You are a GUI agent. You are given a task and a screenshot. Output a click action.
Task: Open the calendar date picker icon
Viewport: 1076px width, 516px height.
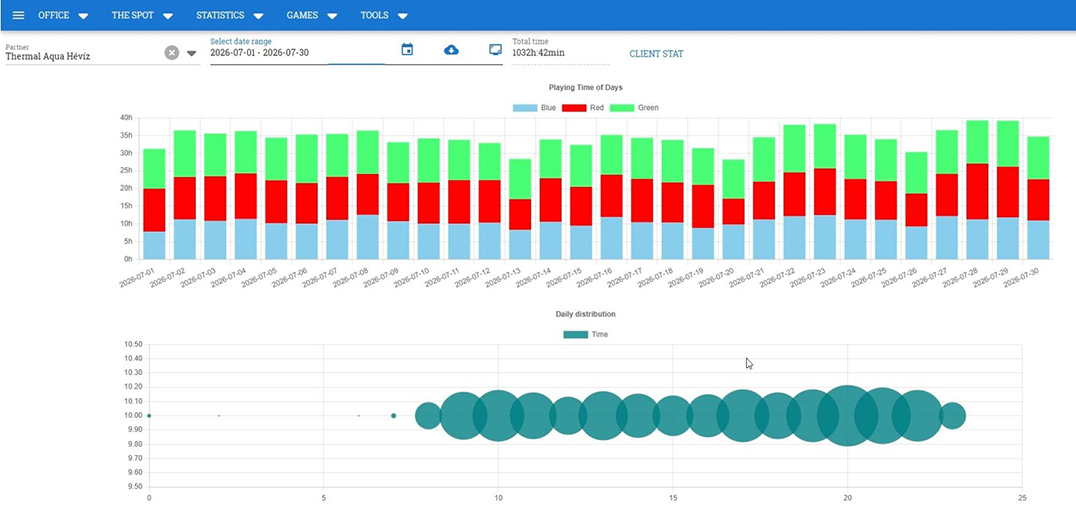coord(407,49)
